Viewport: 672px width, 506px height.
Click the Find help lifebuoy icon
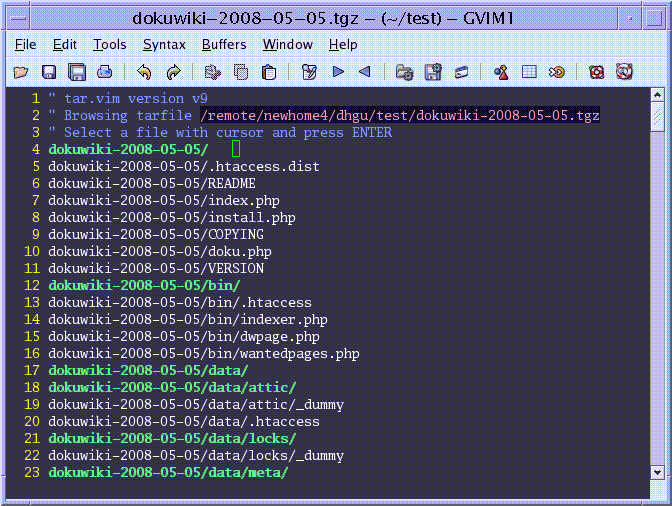(x=624, y=72)
